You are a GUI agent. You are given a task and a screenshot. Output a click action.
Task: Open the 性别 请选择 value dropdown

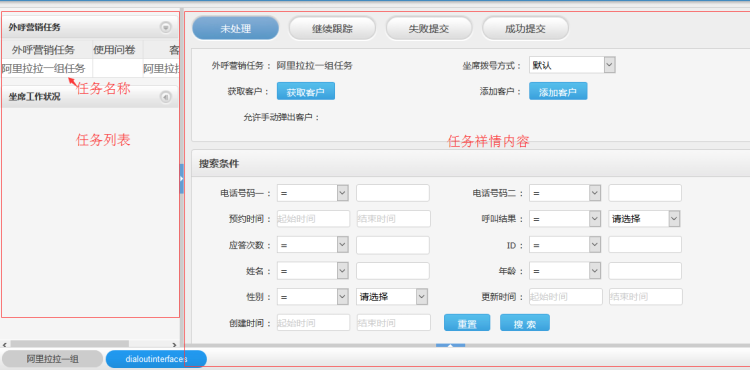pos(392,297)
